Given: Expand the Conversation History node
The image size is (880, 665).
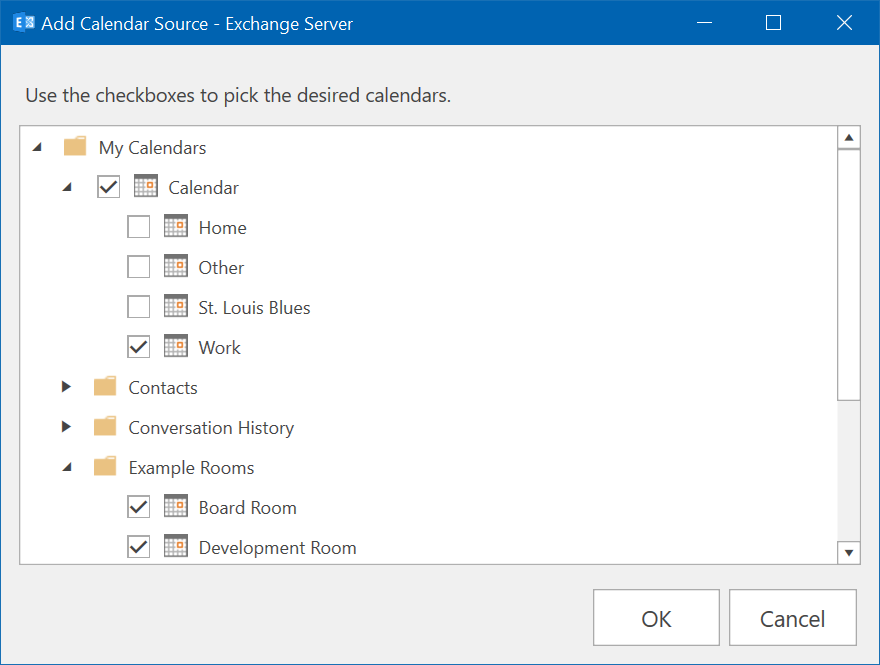Looking at the screenshot, I should click(66, 426).
